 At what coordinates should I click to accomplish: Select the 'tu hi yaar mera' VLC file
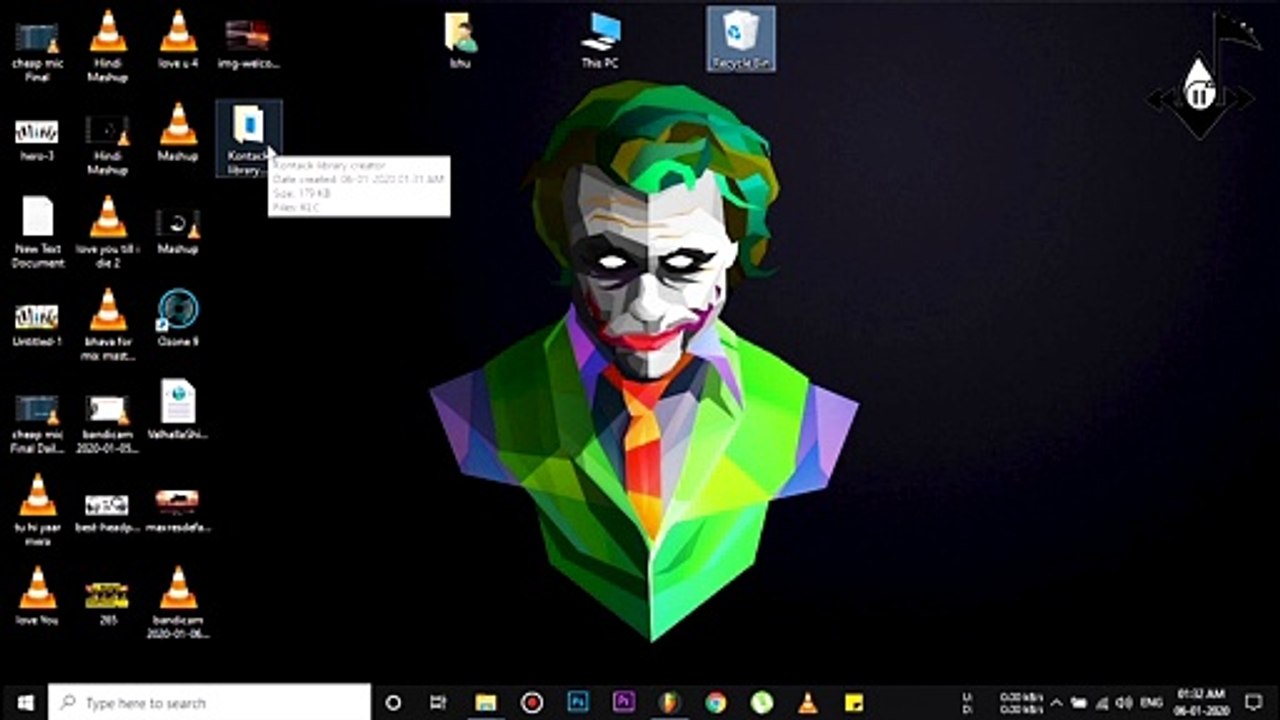click(37, 510)
